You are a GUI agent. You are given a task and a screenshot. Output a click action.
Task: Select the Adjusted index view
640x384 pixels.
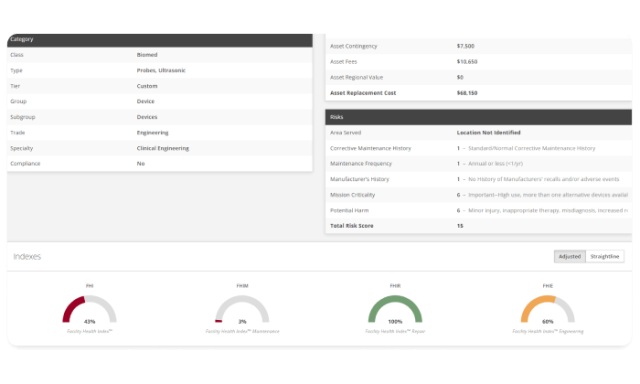pos(569,256)
